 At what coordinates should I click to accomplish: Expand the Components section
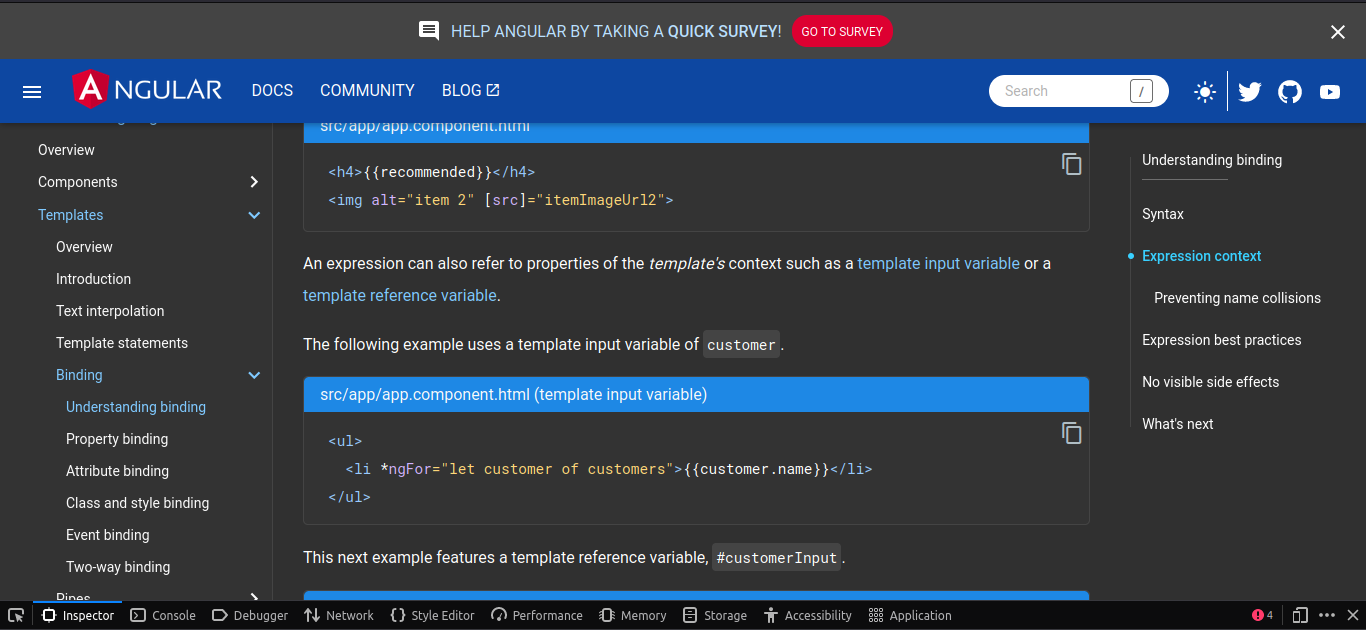pyautogui.click(x=254, y=182)
